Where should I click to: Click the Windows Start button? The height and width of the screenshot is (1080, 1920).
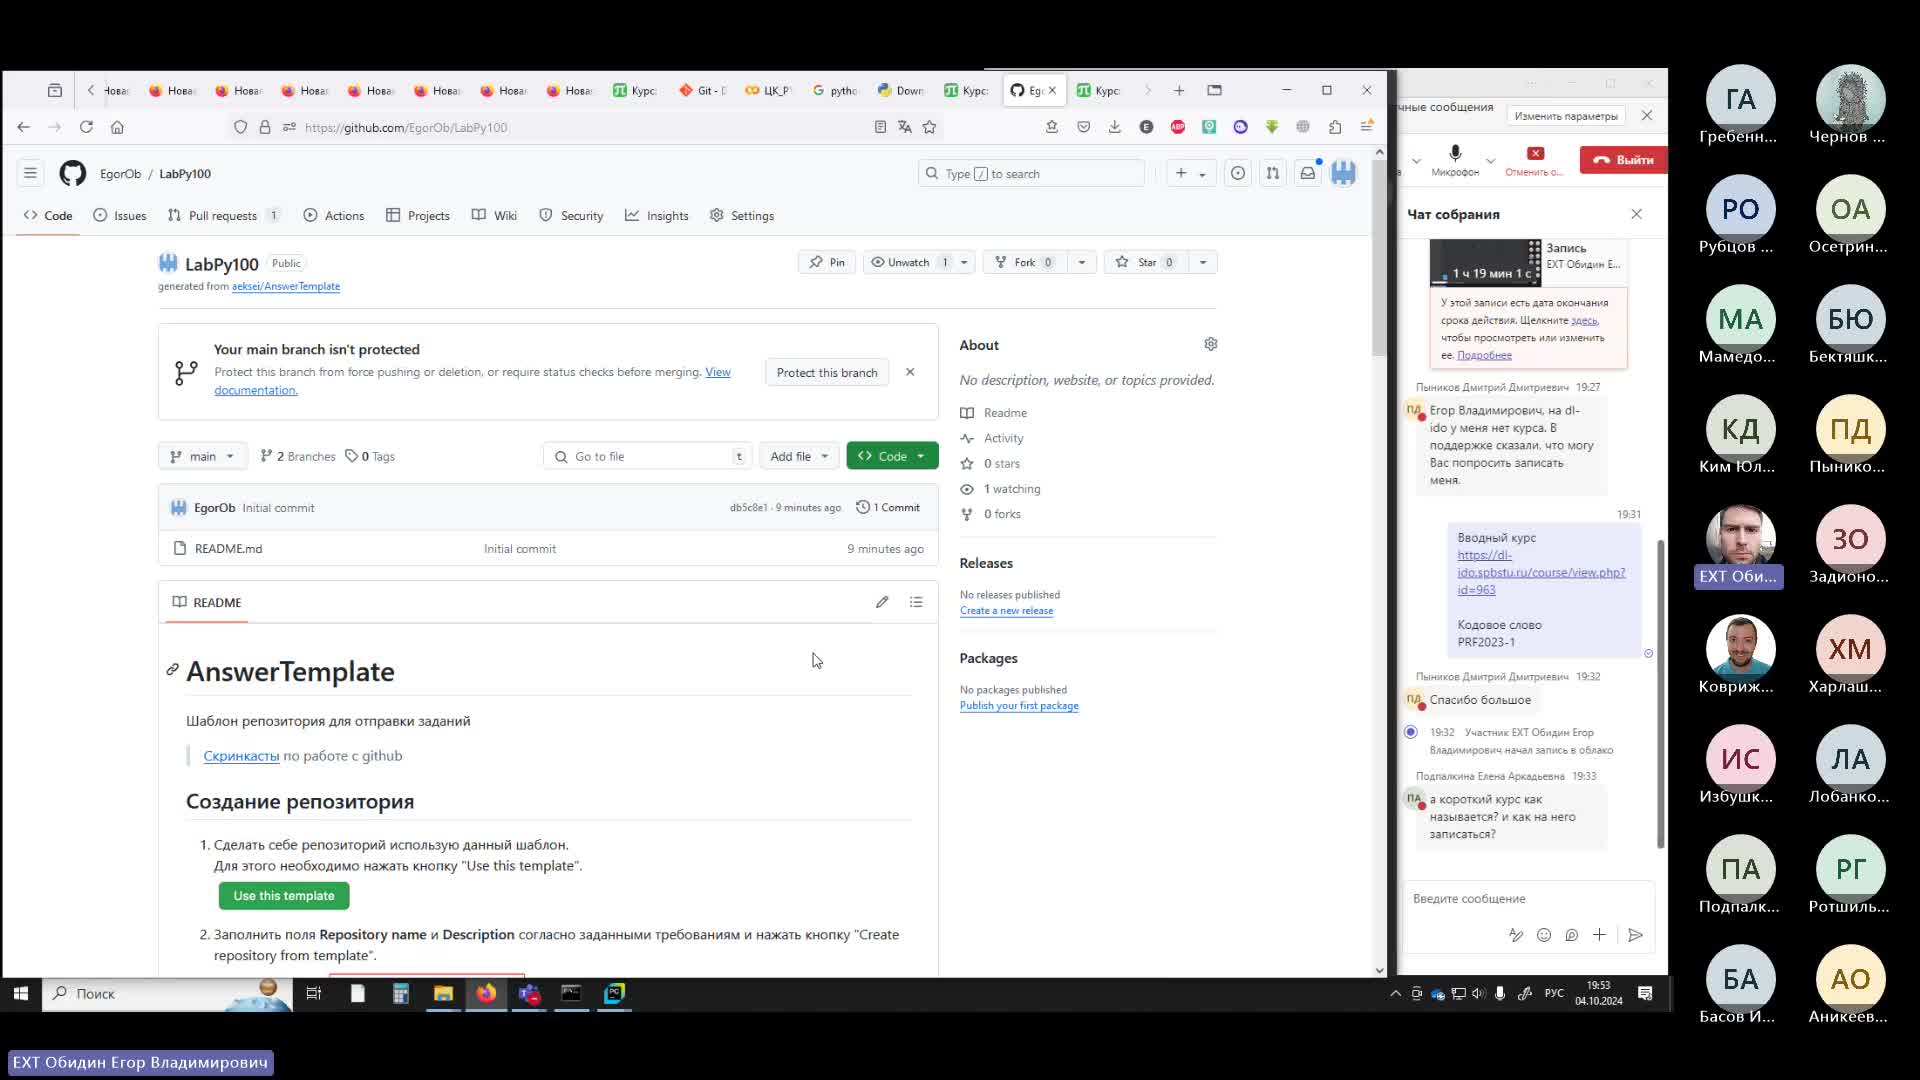click(x=20, y=993)
